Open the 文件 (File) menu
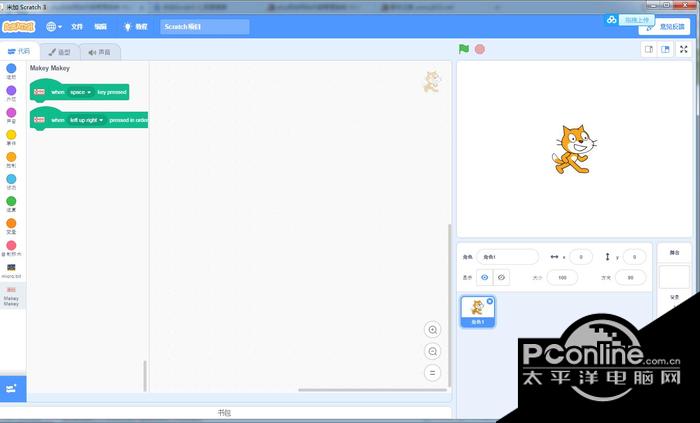 [77, 27]
